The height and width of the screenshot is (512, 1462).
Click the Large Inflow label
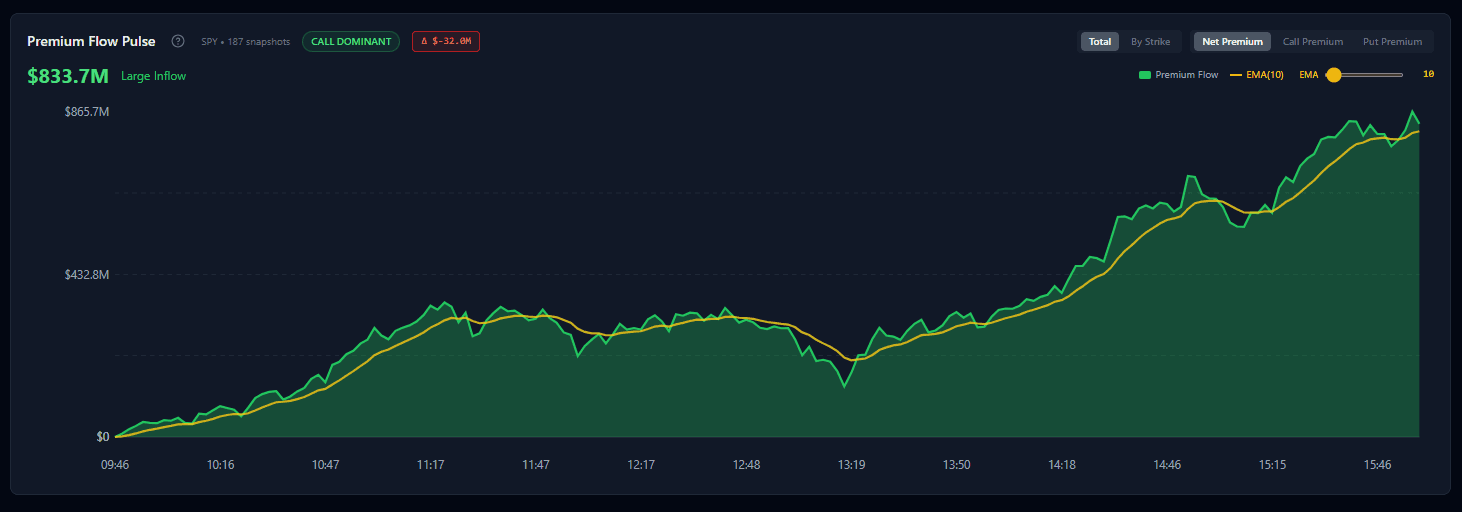point(154,76)
